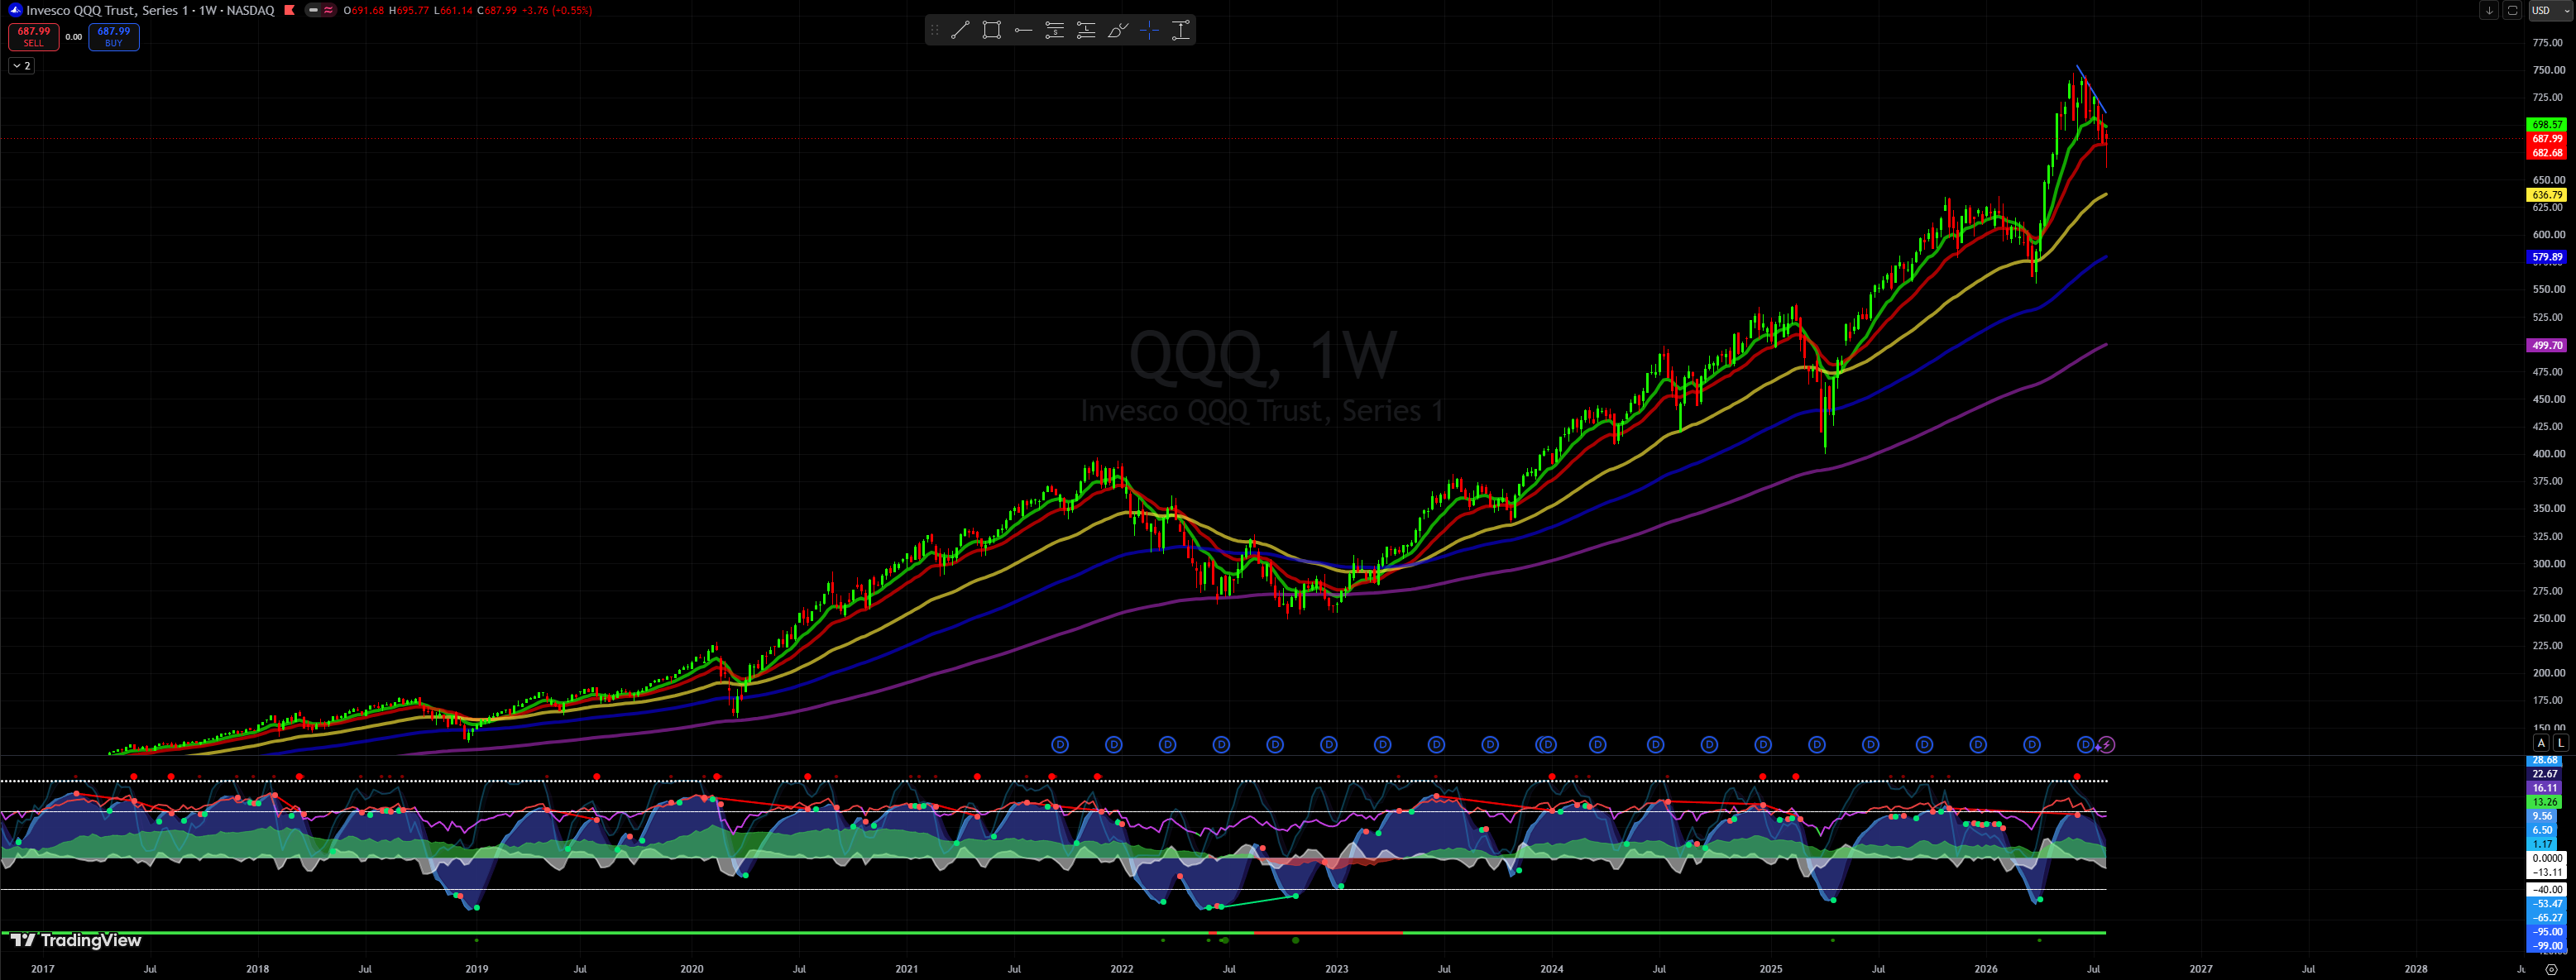Select the brush drawing tool
Image resolution: width=2576 pixels, height=980 pixels.
coord(1118,30)
